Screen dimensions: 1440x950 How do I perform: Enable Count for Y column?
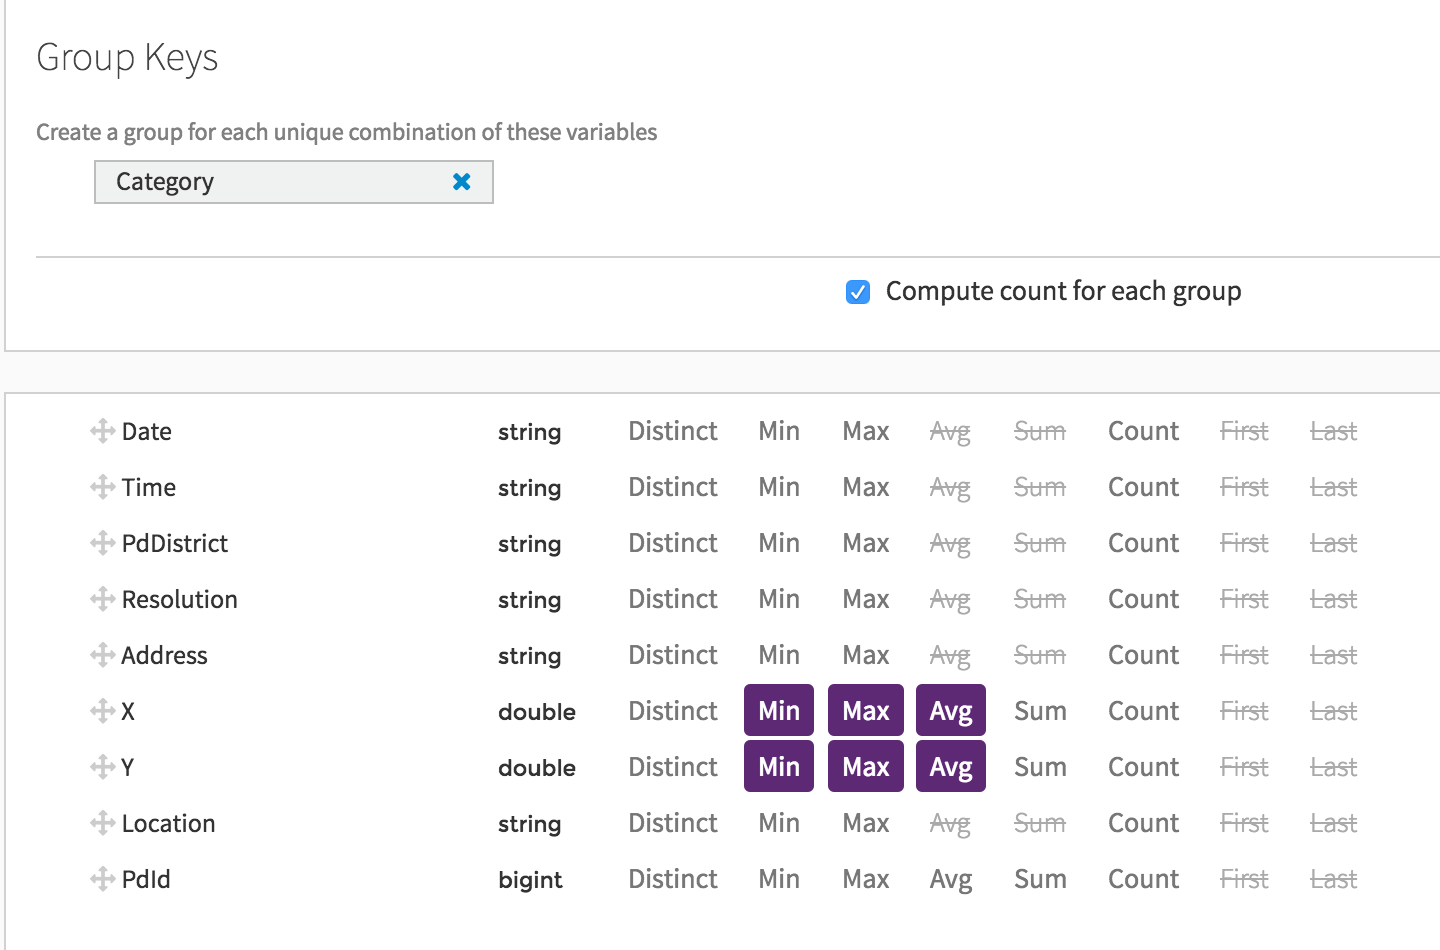(1144, 767)
